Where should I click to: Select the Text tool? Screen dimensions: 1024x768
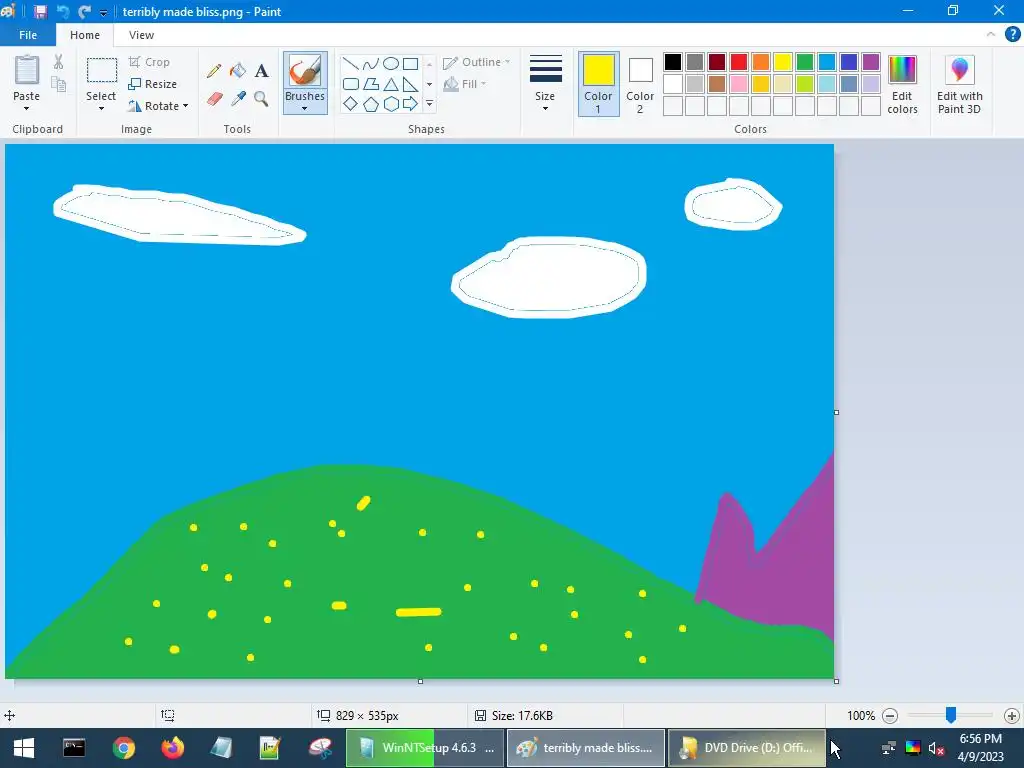[x=261, y=71]
